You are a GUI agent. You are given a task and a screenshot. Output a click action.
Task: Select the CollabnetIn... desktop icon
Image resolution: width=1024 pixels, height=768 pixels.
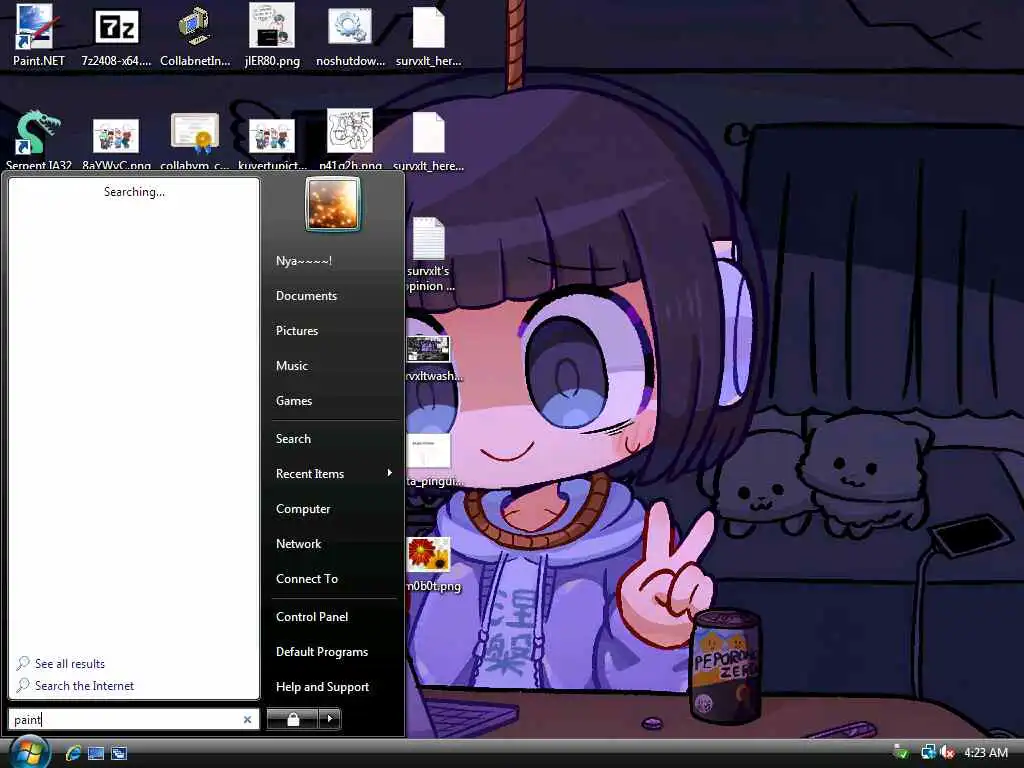195,35
